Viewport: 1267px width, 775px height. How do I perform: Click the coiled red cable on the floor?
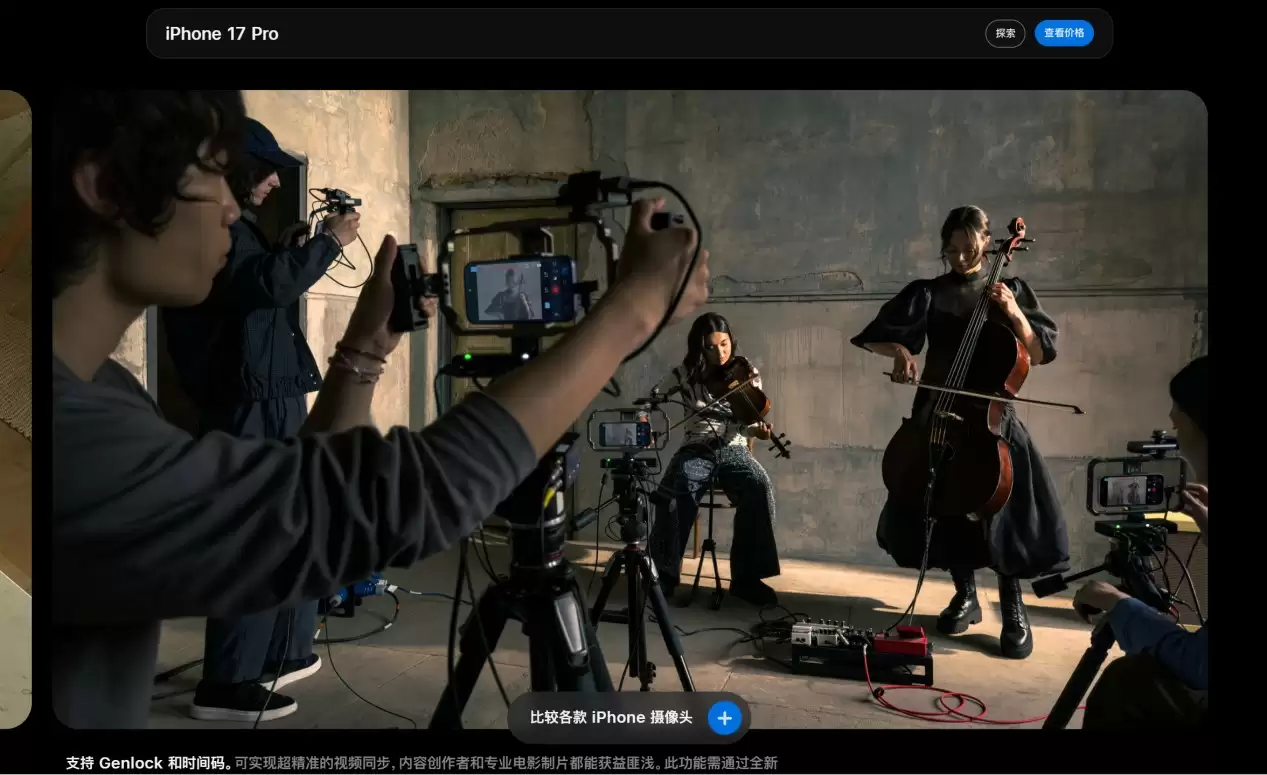pos(950,705)
